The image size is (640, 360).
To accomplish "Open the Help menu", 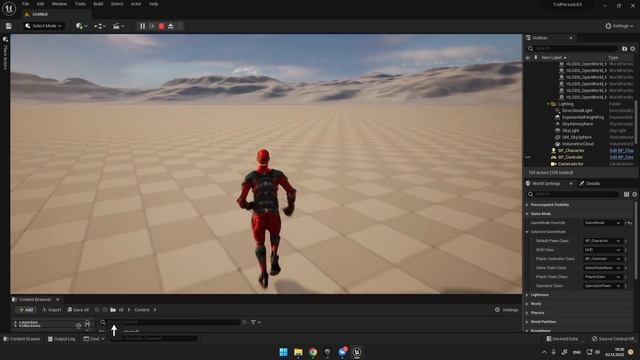I will (153, 4).
